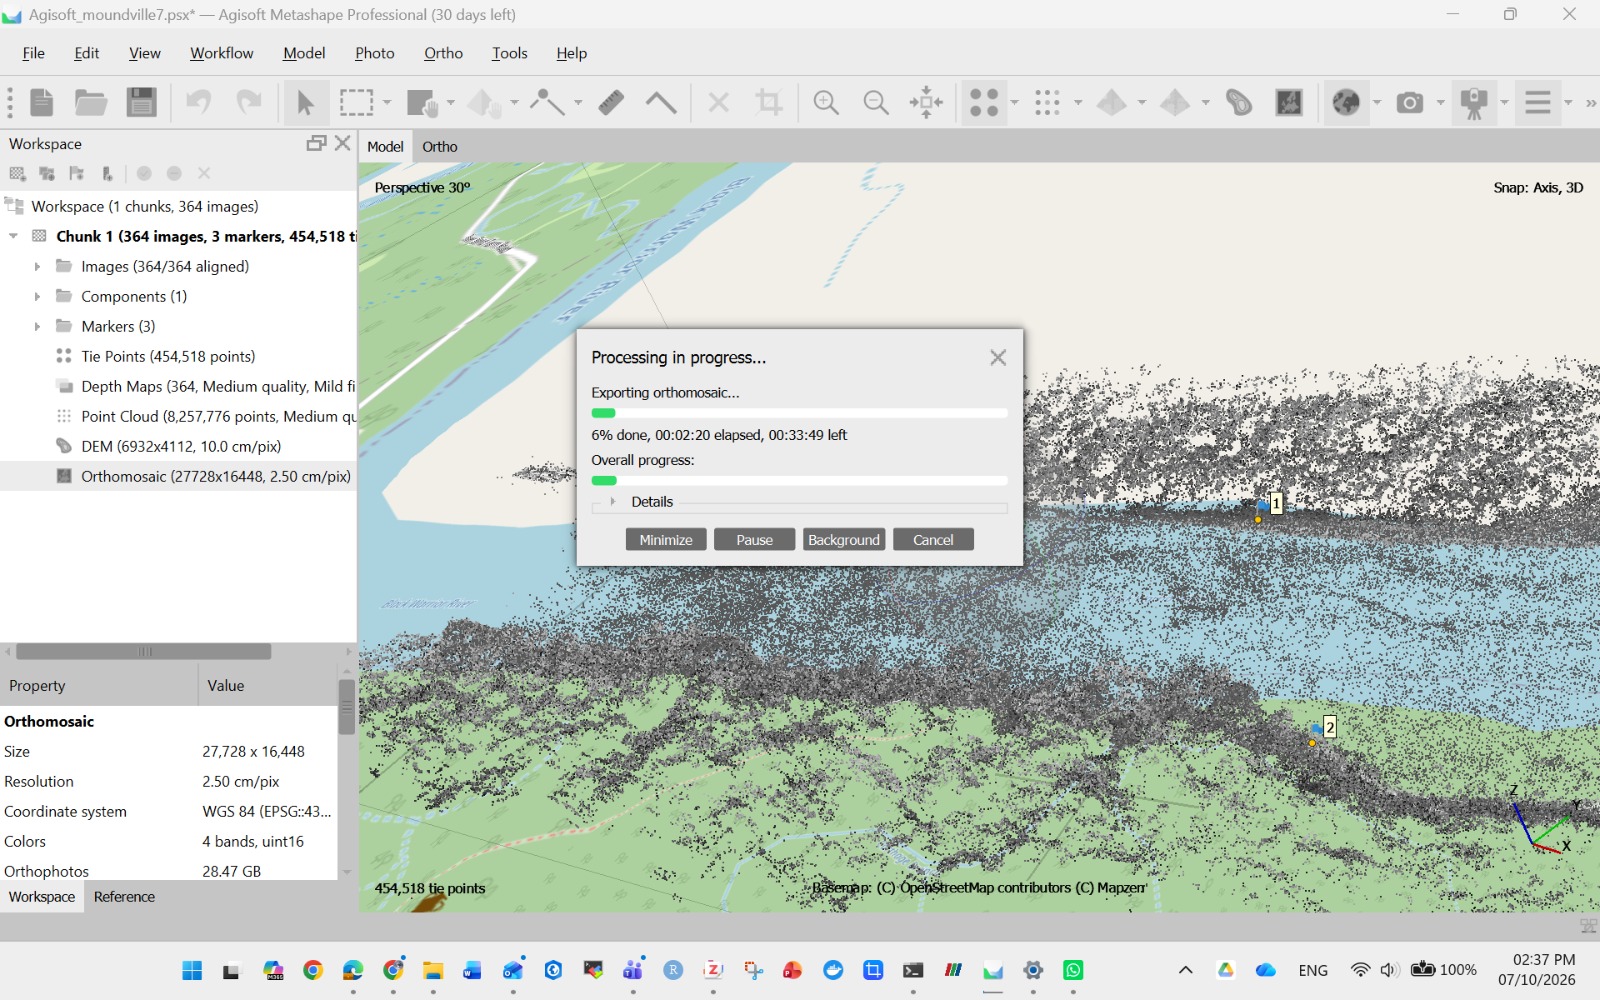Pause the orthomosaic export
This screenshot has width=1600, height=1000.
click(755, 540)
